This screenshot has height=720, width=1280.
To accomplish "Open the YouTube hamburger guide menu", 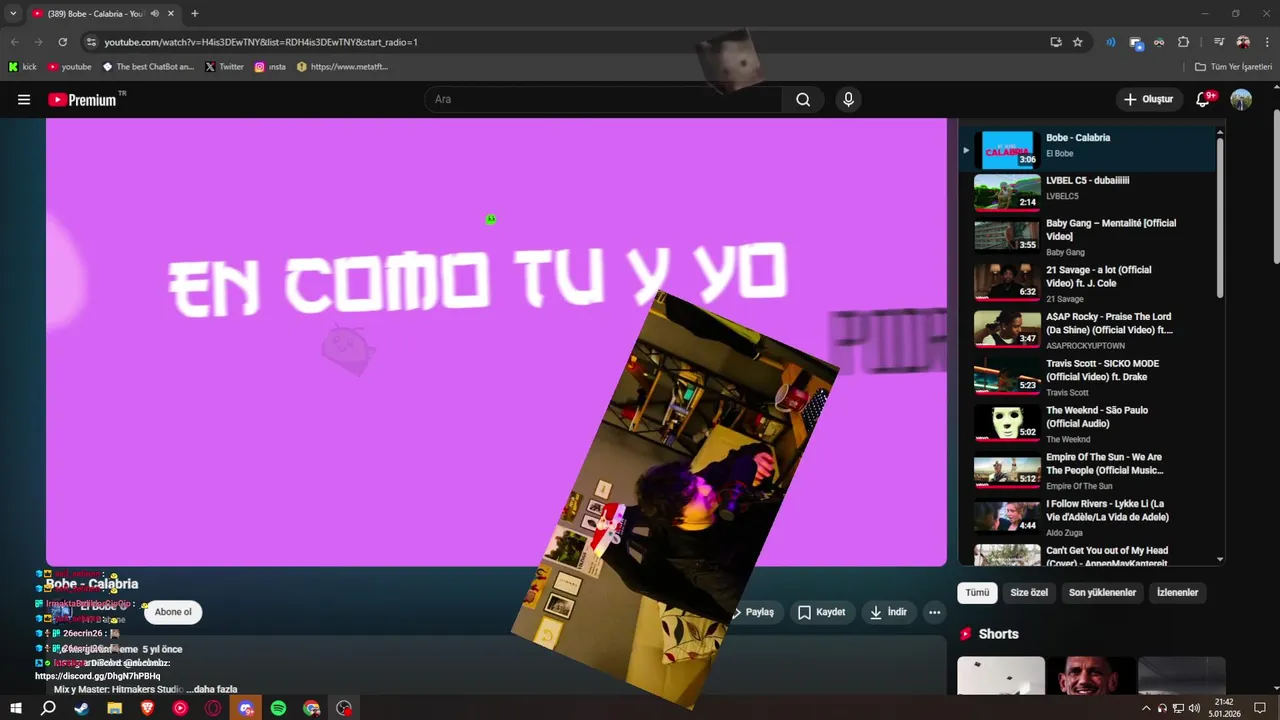I will (x=24, y=99).
